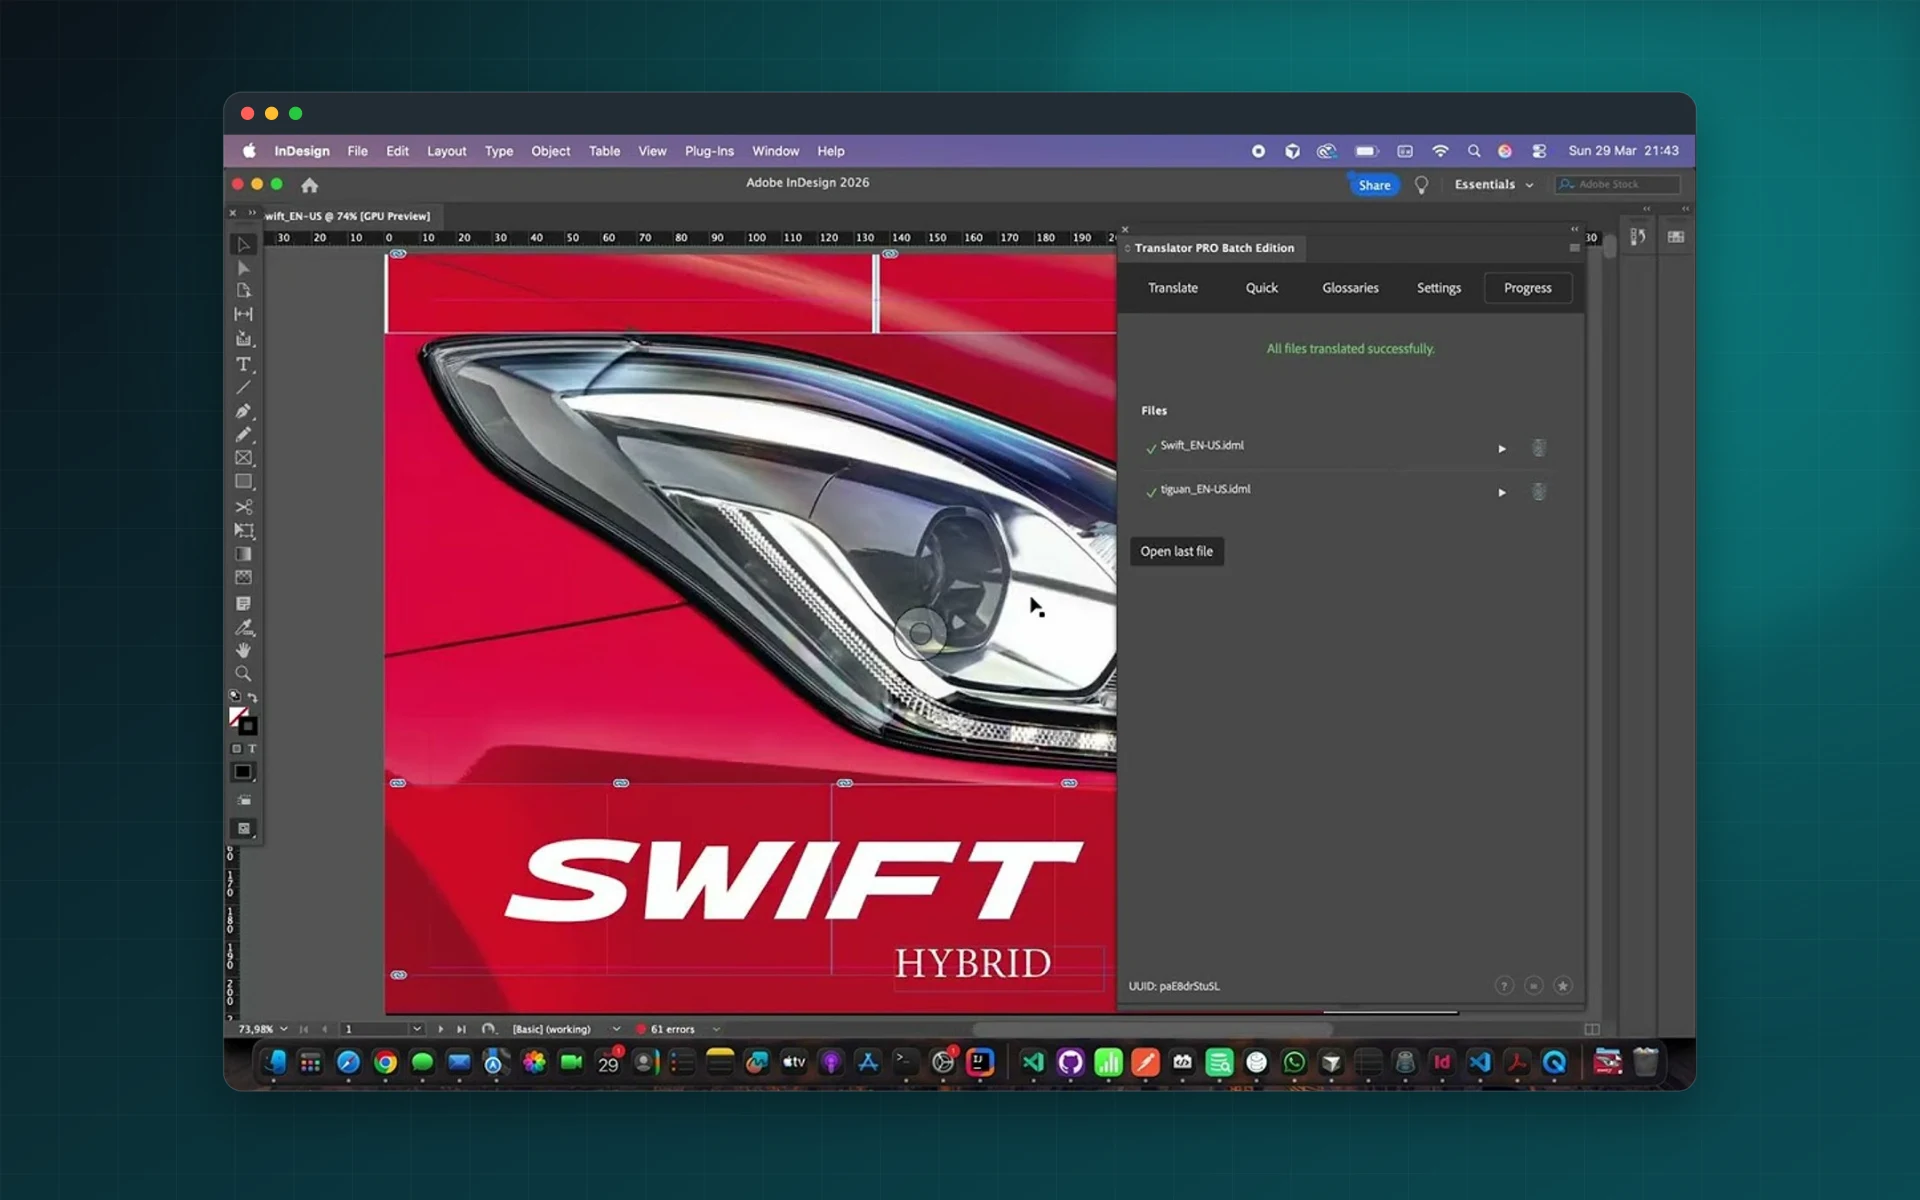1920x1200 pixels.
Task: Select the Gradient Swatch tool
Action: point(243,554)
